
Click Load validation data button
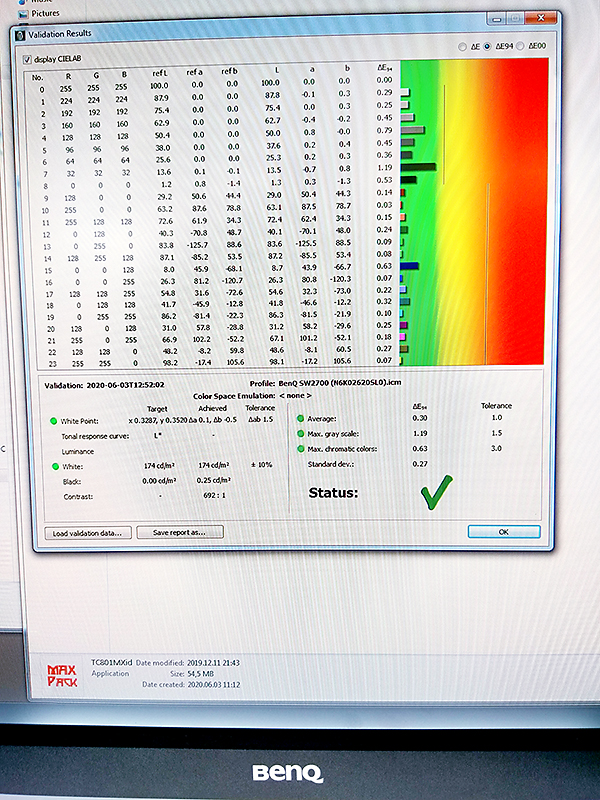88,533
